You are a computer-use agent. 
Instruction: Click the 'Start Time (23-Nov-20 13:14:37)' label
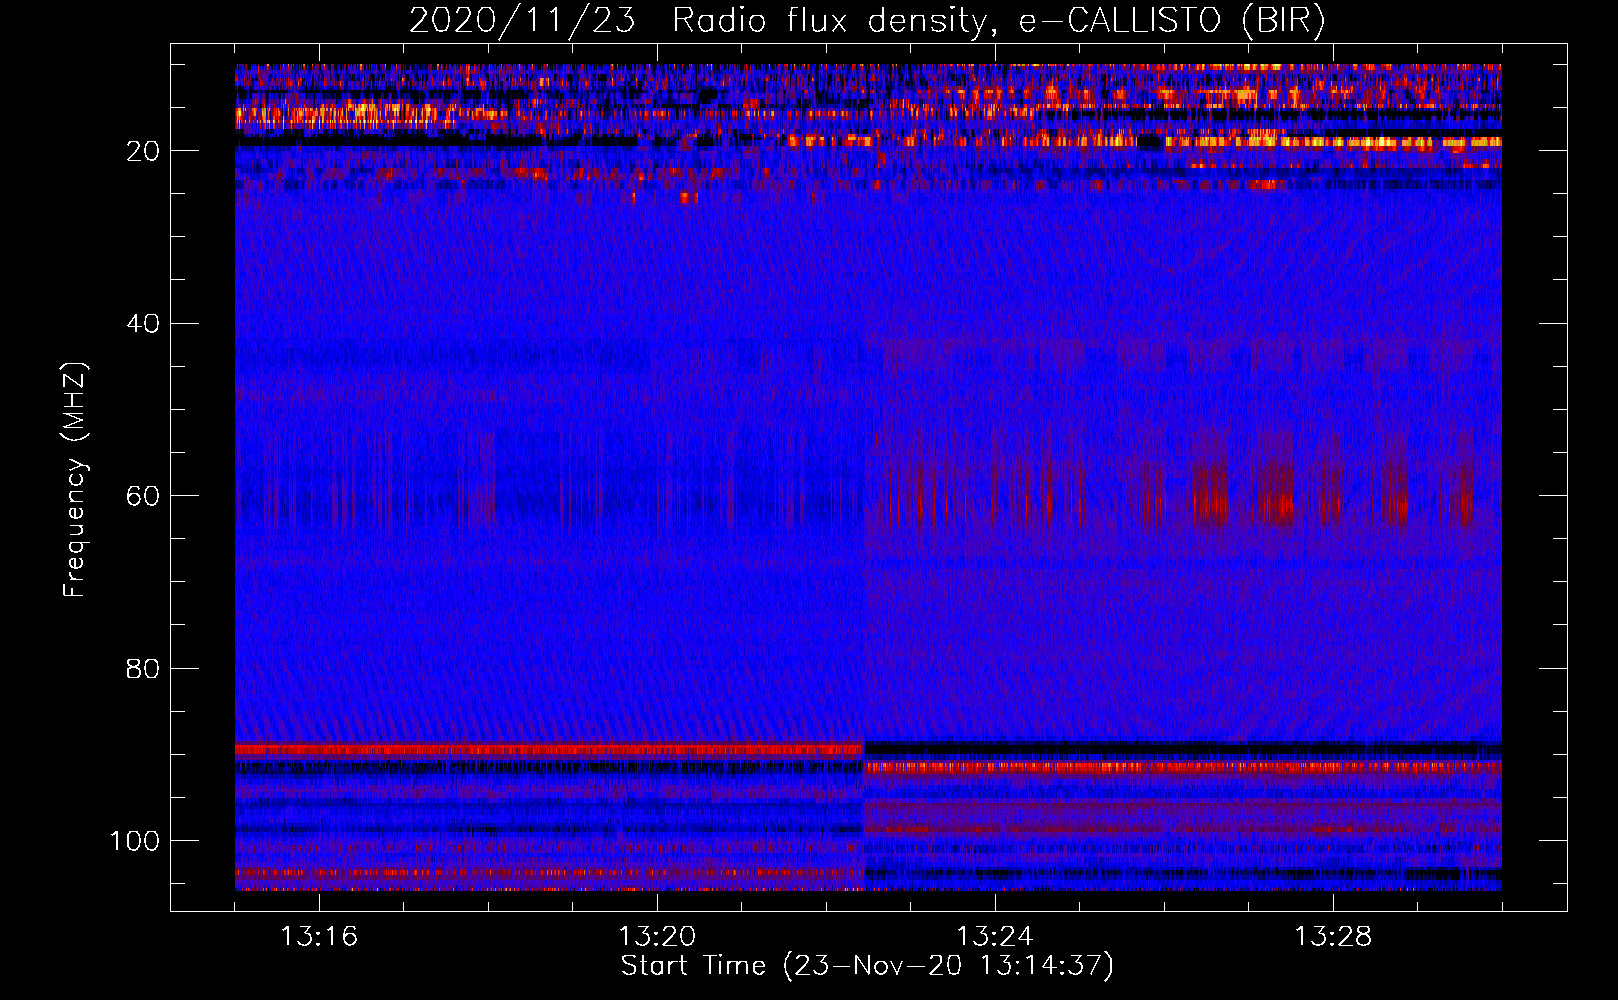[x=867, y=966]
